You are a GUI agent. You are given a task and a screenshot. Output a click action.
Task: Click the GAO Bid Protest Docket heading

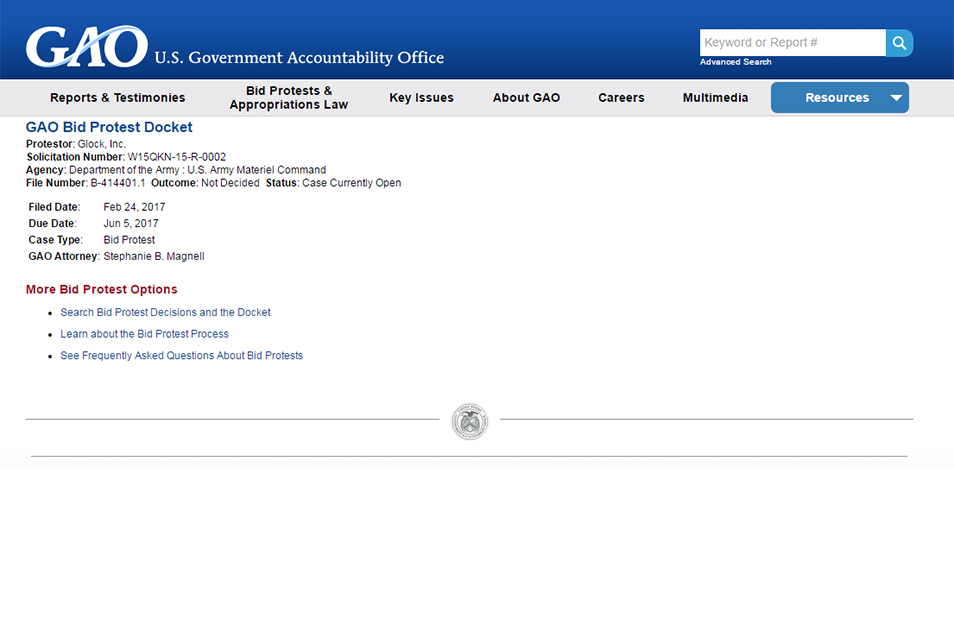coord(109,127)
